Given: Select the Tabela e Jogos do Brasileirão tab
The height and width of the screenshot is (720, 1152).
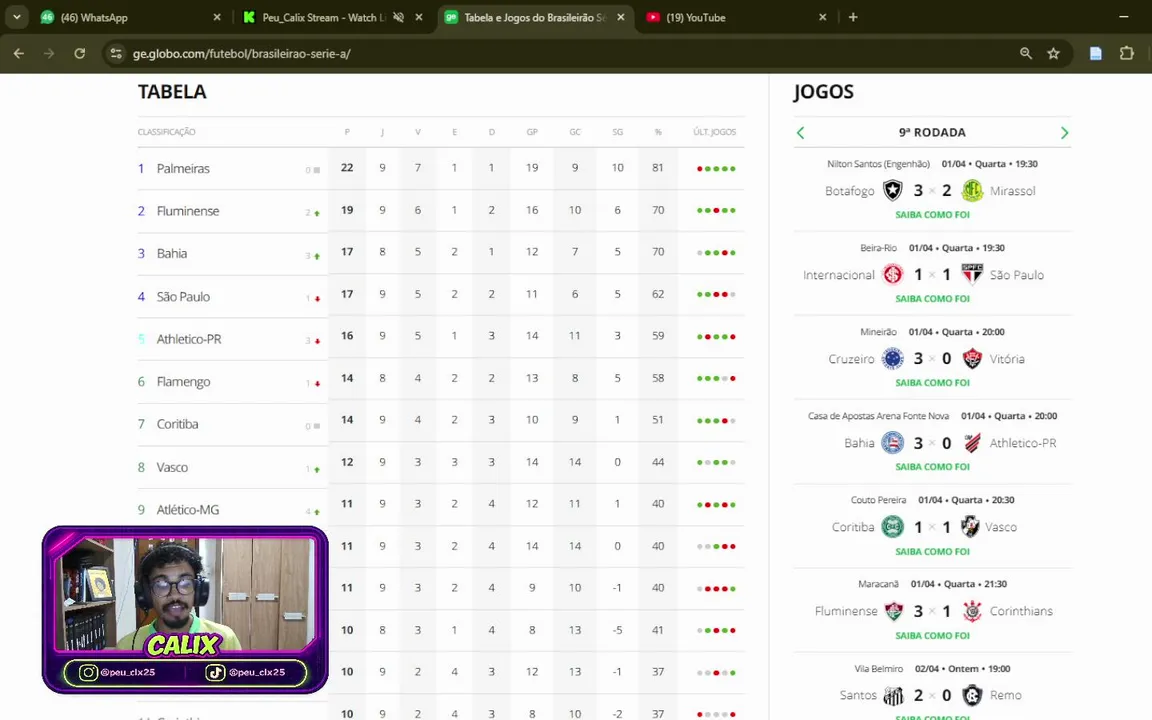Looking at the screenshot, I should [x=534, y=17].
